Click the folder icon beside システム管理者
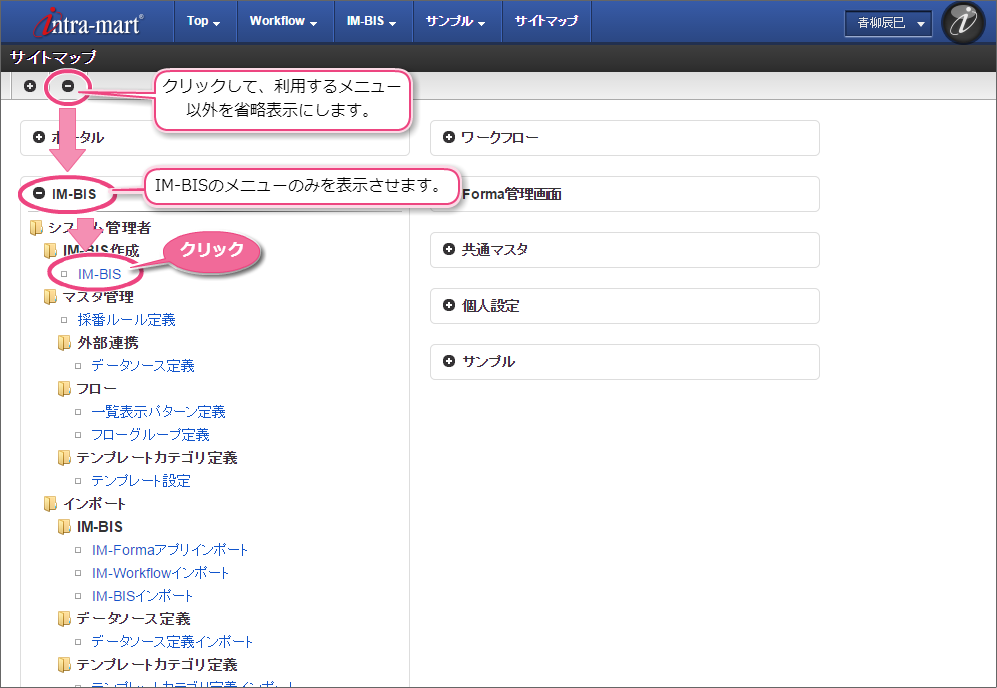 [x=36, y=228]
